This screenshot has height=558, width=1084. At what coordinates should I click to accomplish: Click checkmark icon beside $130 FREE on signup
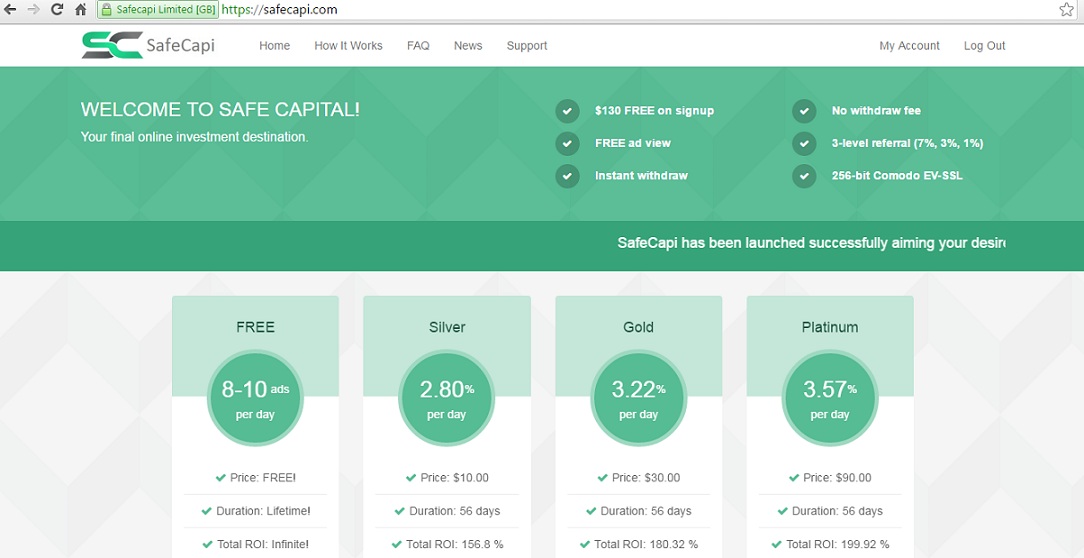[x=567, y=111]
